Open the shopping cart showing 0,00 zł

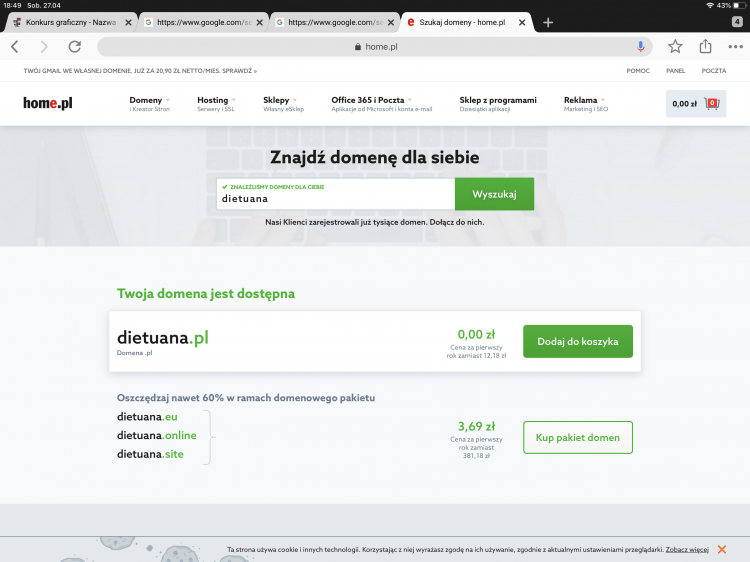pyautogui.click(x=695, y=104)
